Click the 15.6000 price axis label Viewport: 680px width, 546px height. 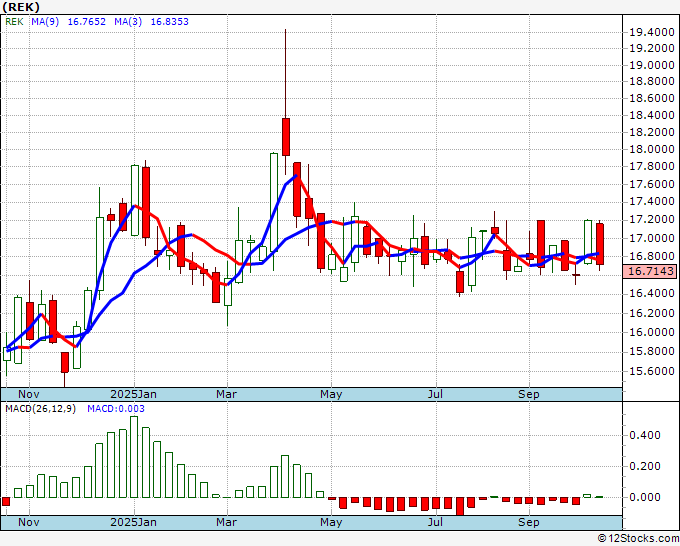point(650,371)
